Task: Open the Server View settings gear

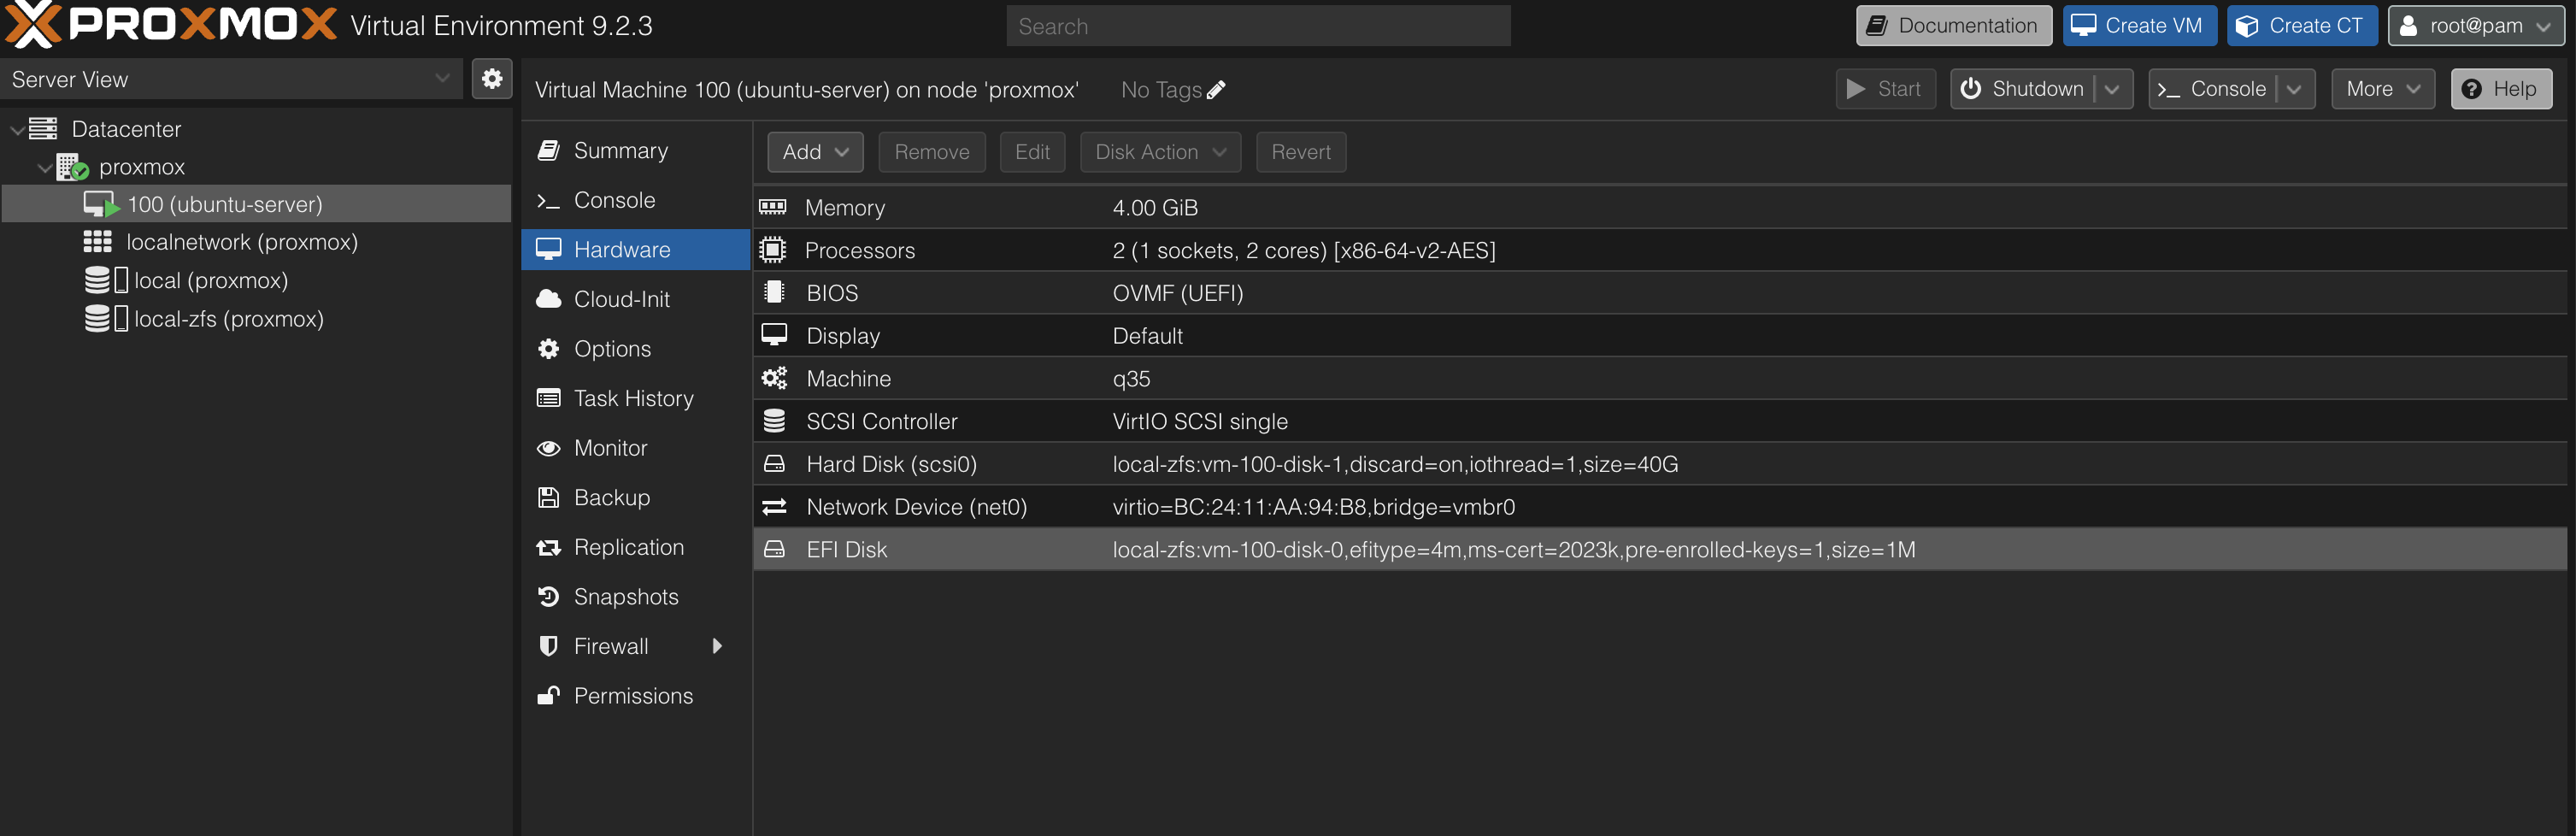Action: (x=491, y=79)
